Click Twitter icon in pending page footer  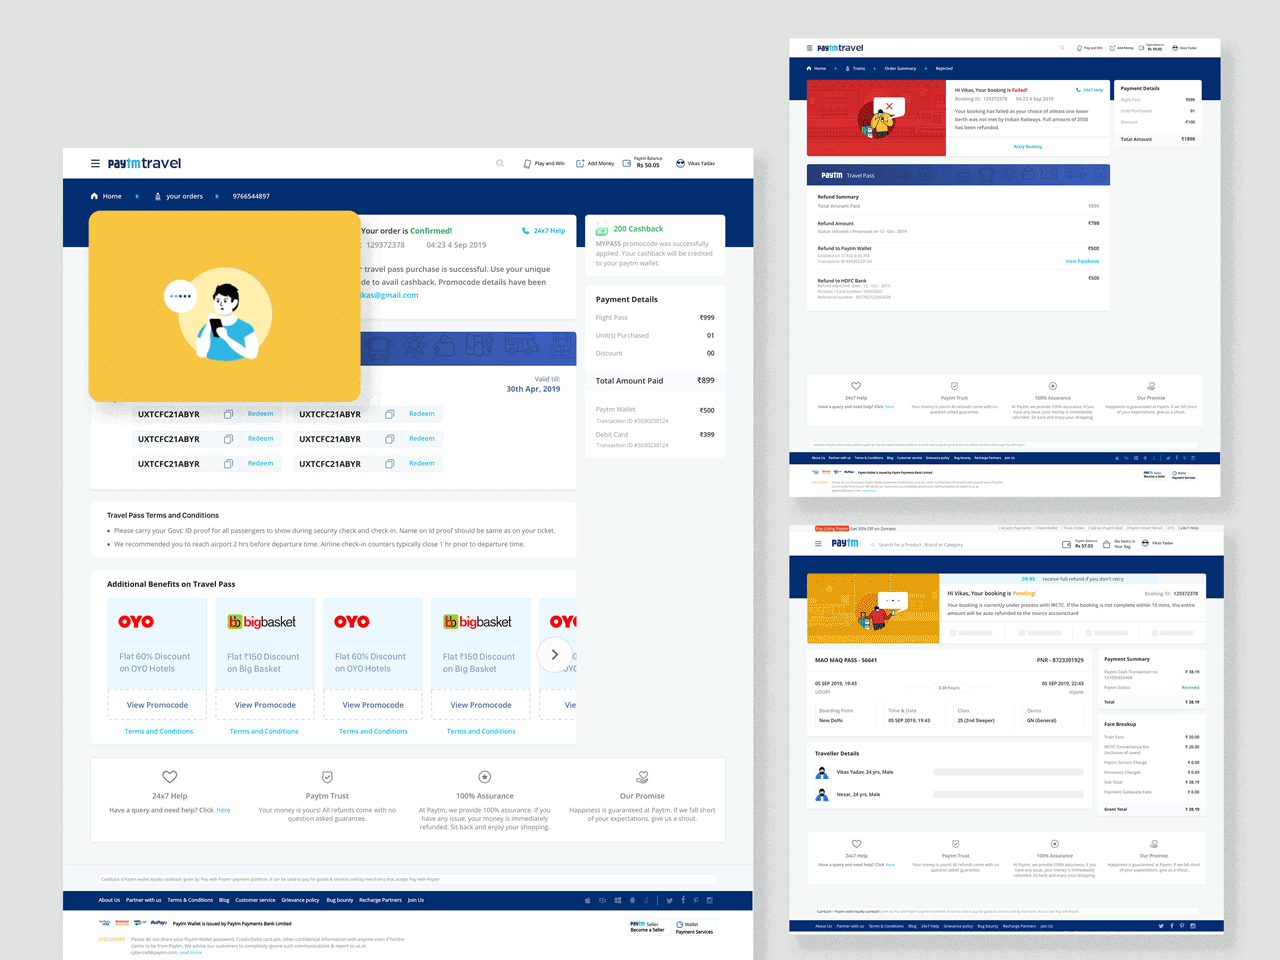point(1161,926)
